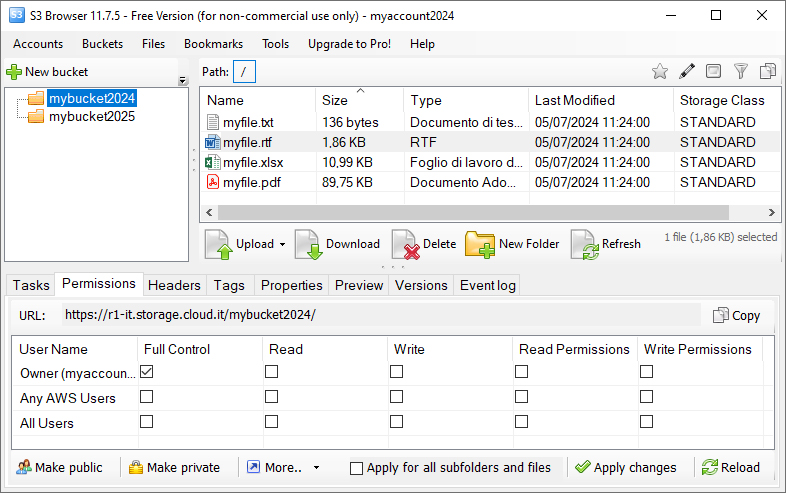
Task: Click the PDF icon of myfile.pdf
Action: pyautogui.click(x=213, y=182)
